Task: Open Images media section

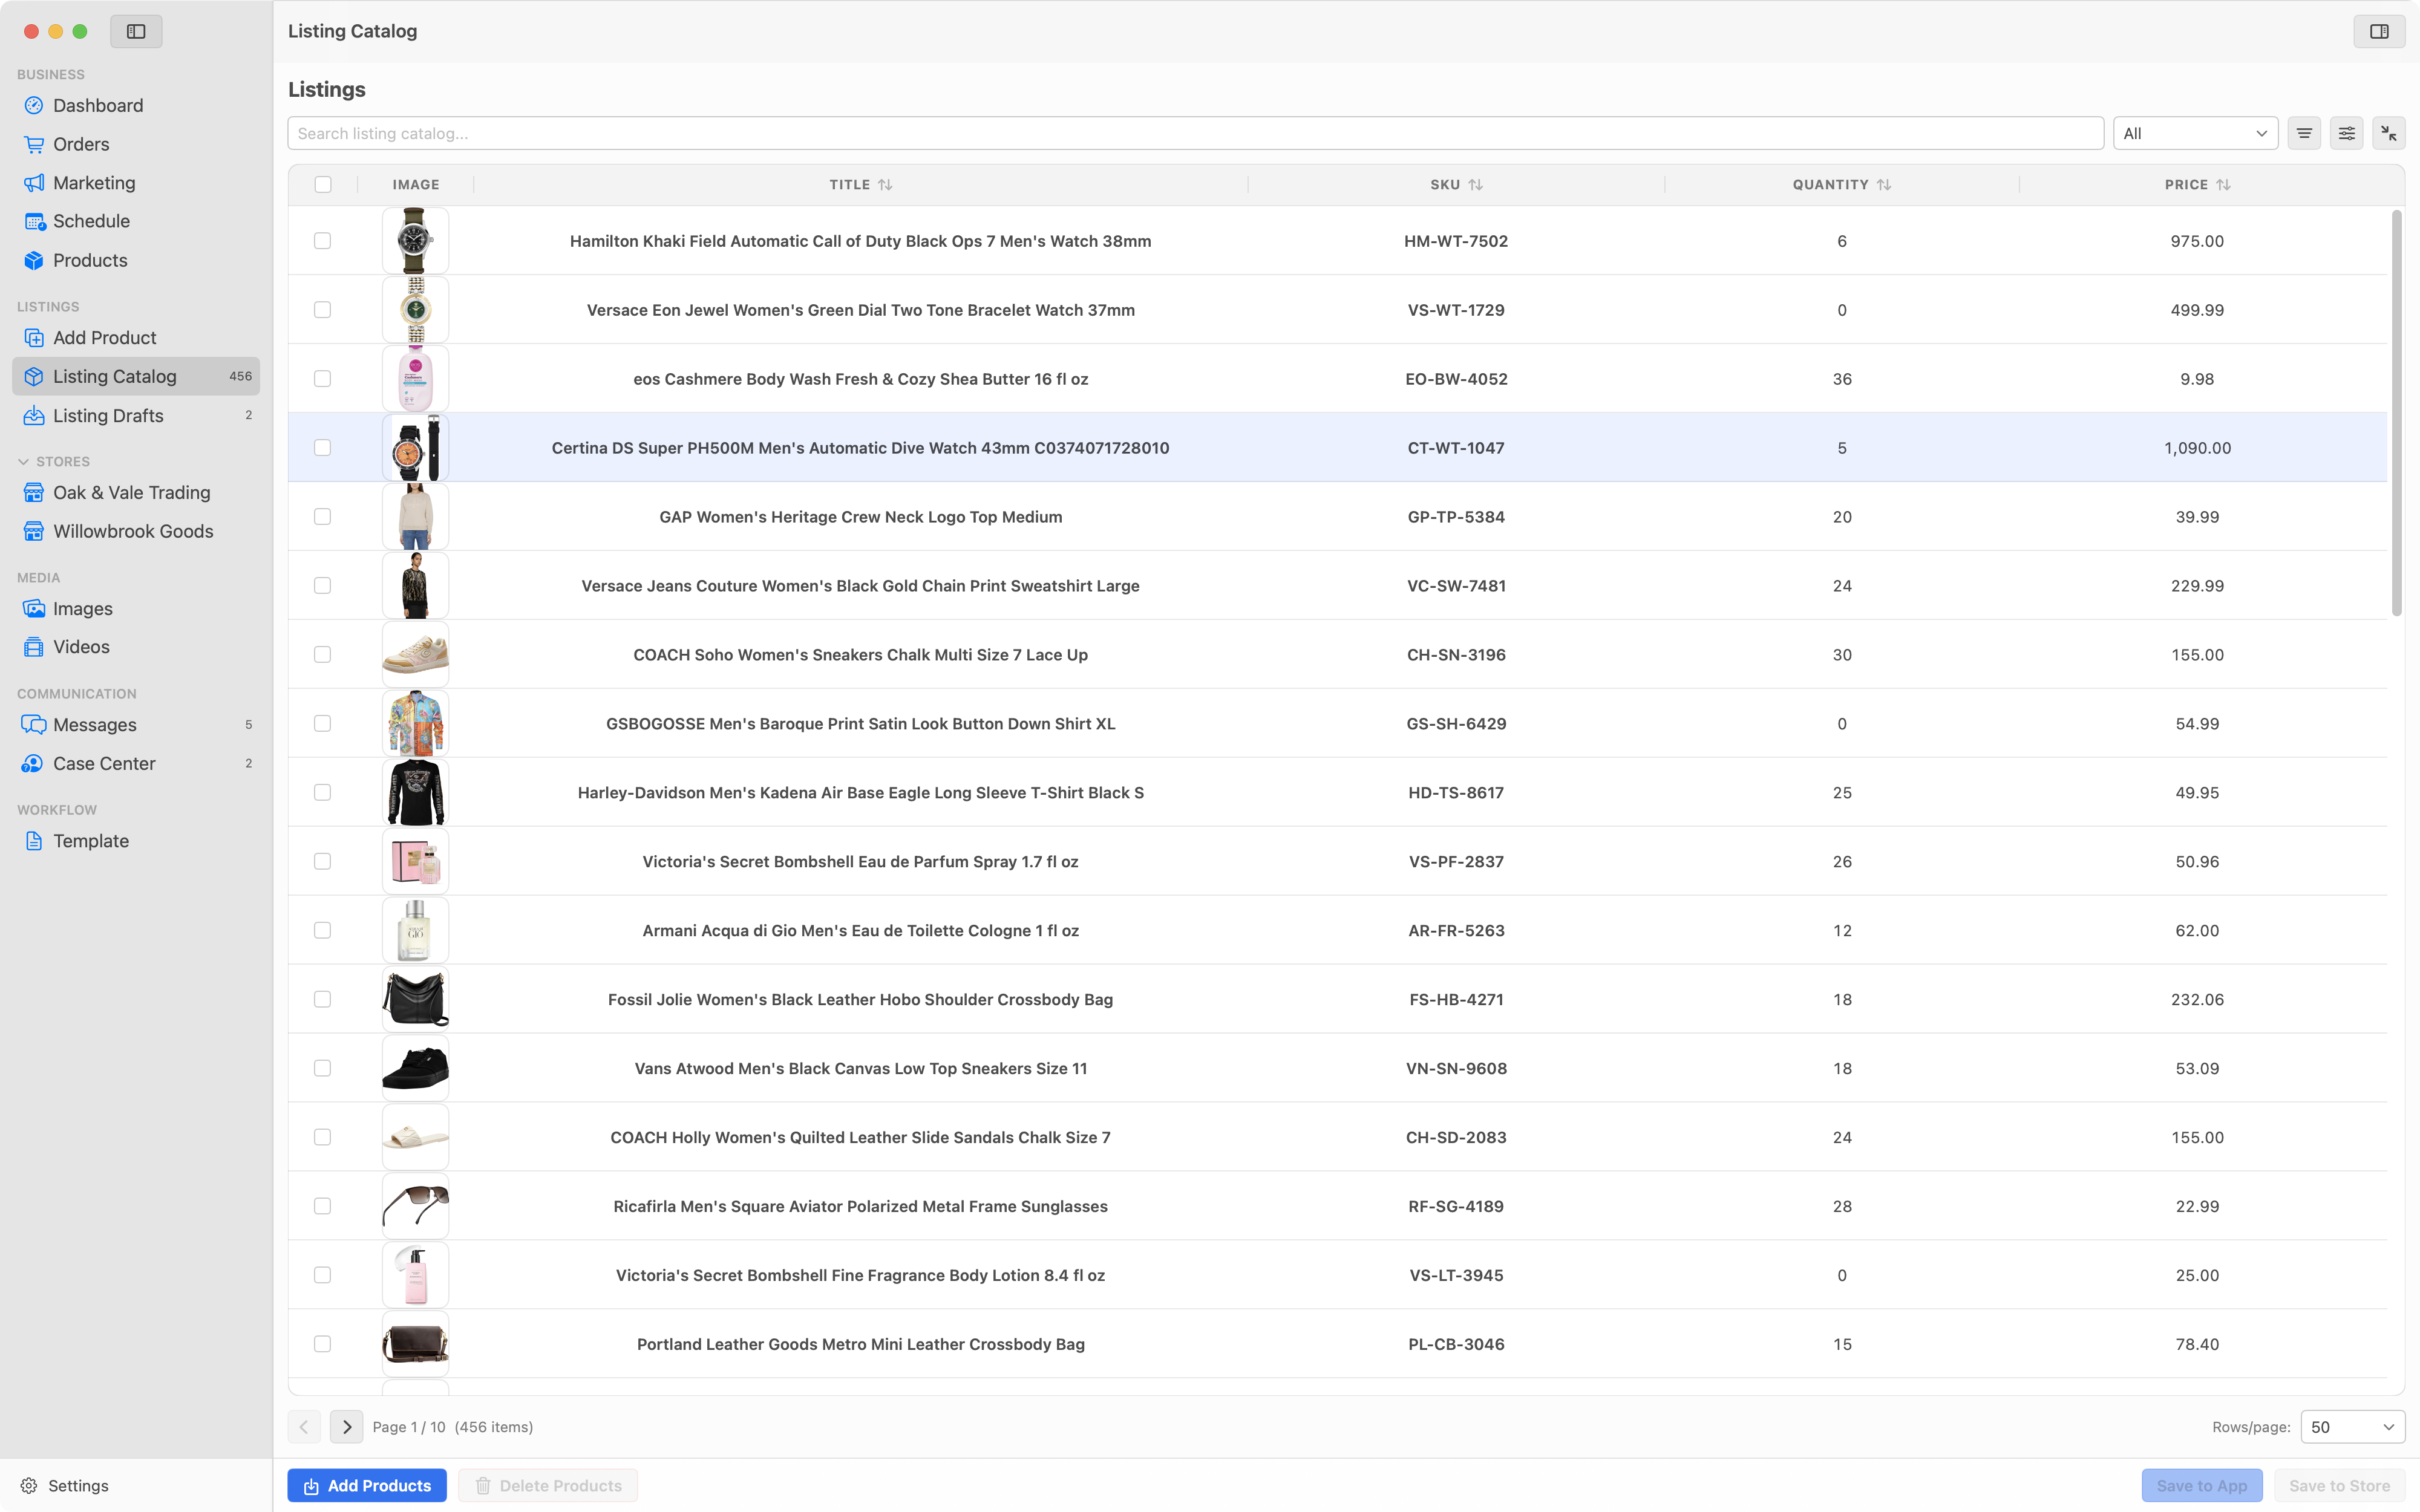Action: coord(136,608)
